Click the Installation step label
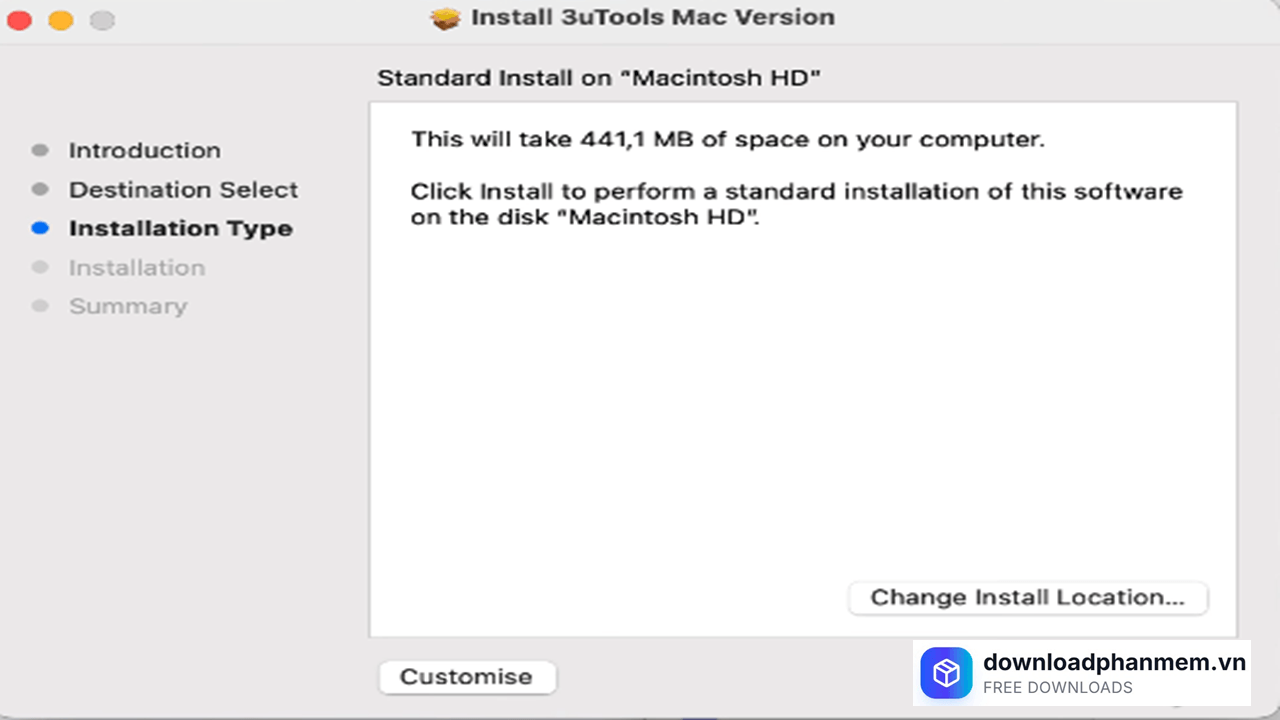 pos(136,268)
